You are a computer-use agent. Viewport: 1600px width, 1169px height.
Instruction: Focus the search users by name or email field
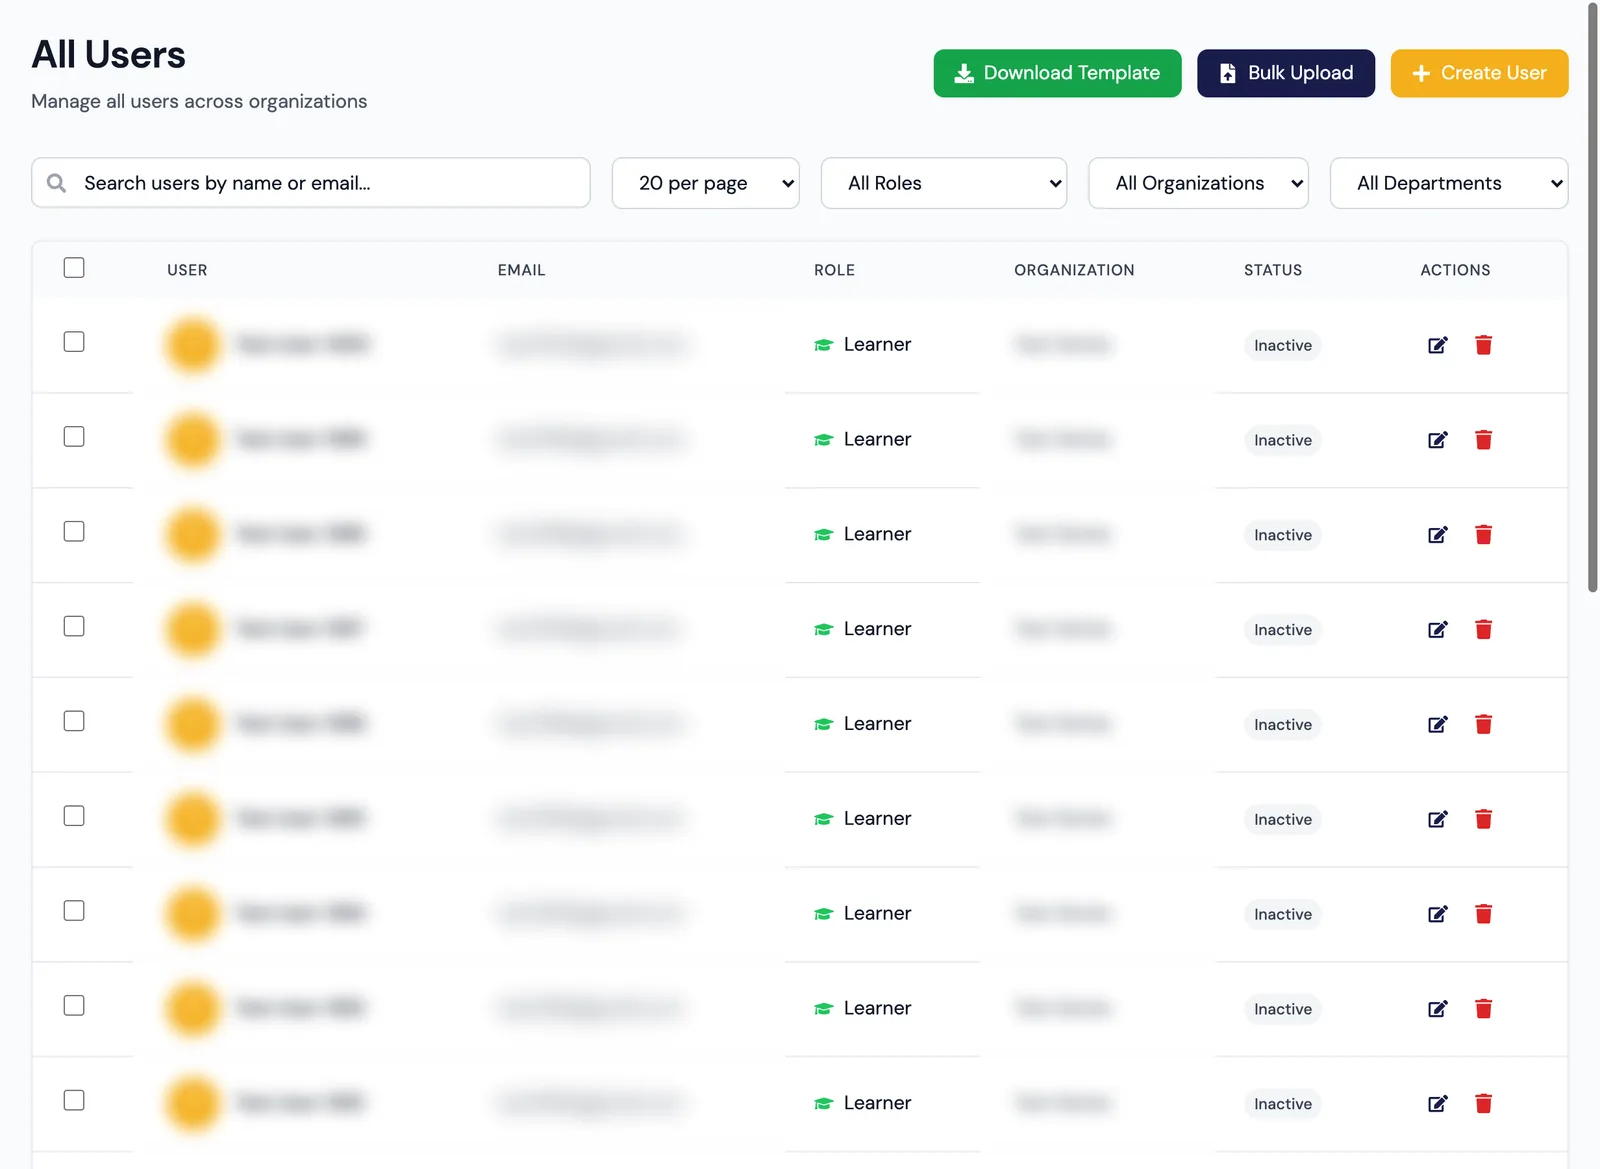(x=311, y=183)
